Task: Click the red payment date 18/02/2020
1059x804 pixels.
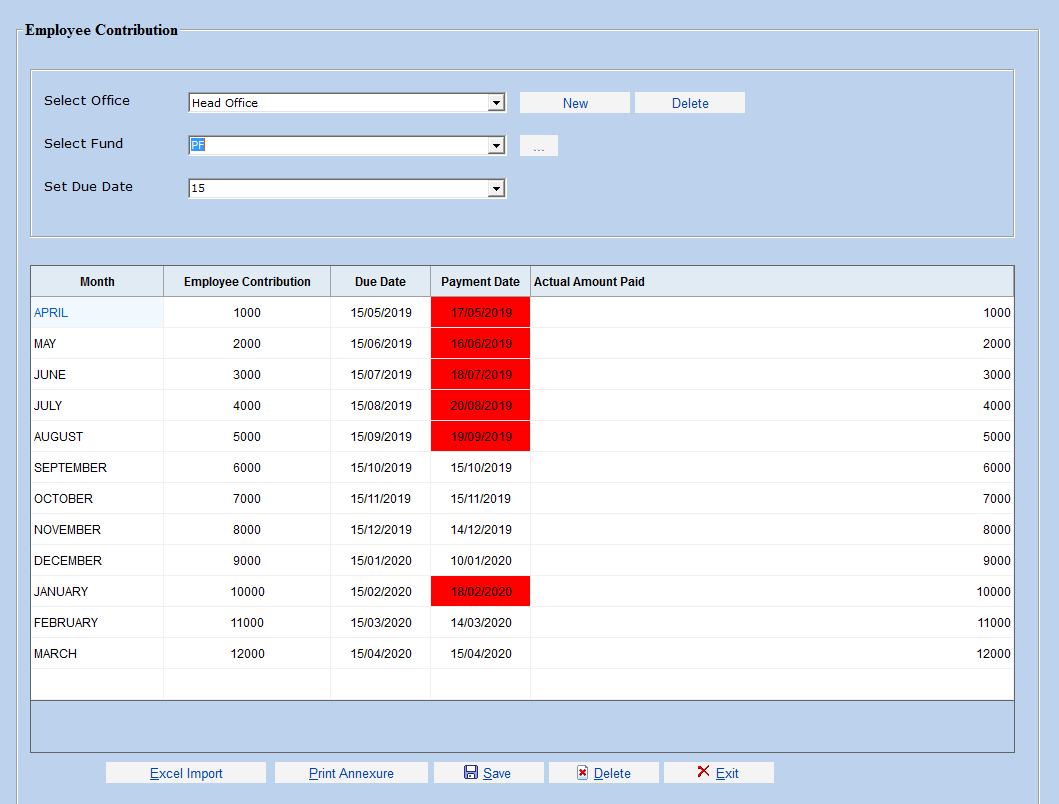Action: tap(481, 593)
